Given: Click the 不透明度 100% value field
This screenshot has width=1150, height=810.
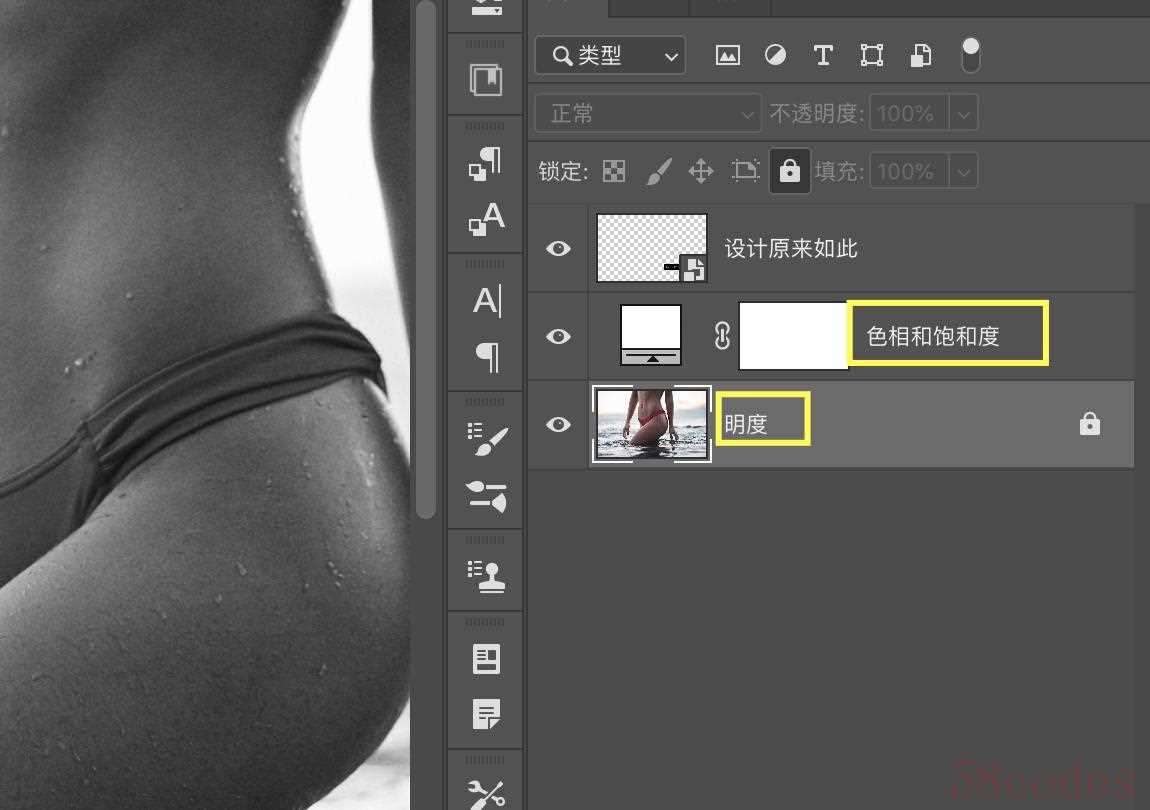Looking at the screenshot, I should click(909, 114).
